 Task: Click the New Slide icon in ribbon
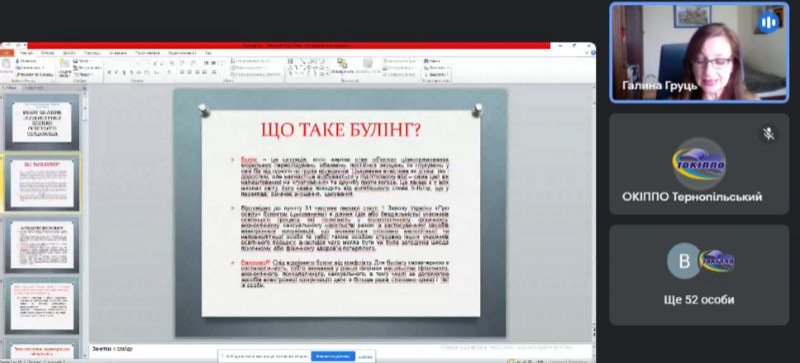pos(65,66)
